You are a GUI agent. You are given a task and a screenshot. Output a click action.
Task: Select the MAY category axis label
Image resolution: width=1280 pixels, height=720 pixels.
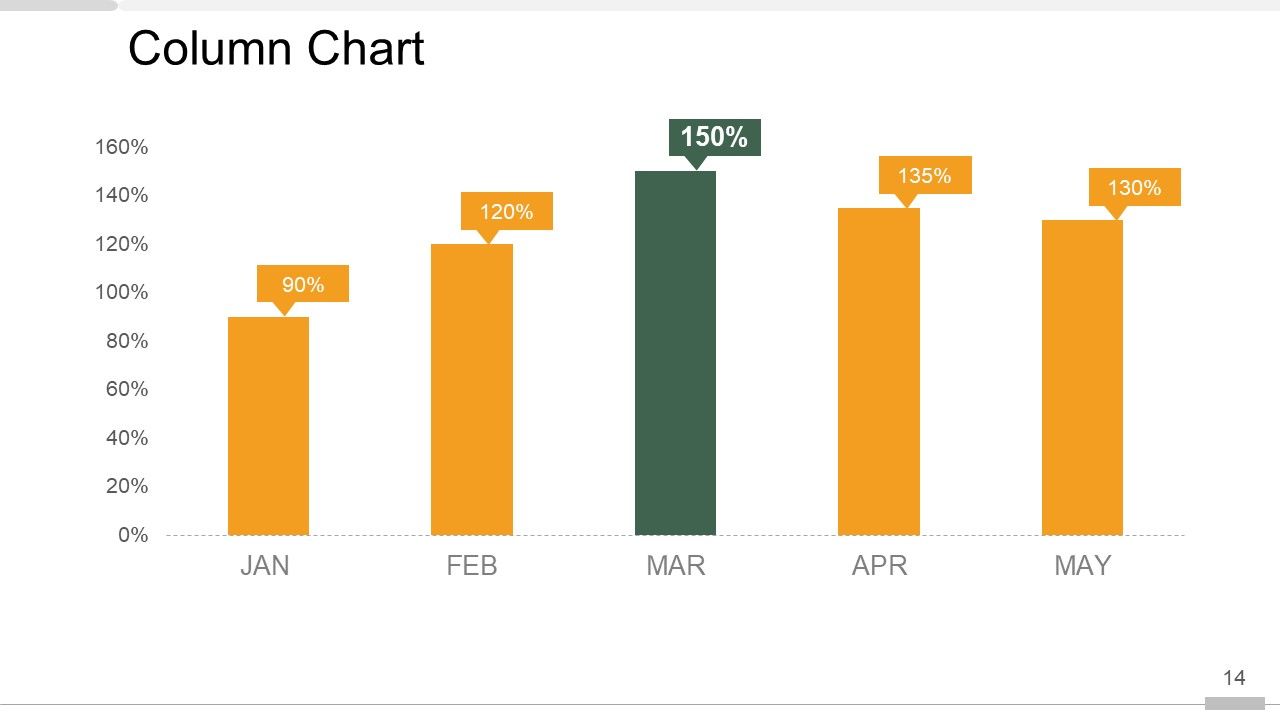tap(1082, 566)
